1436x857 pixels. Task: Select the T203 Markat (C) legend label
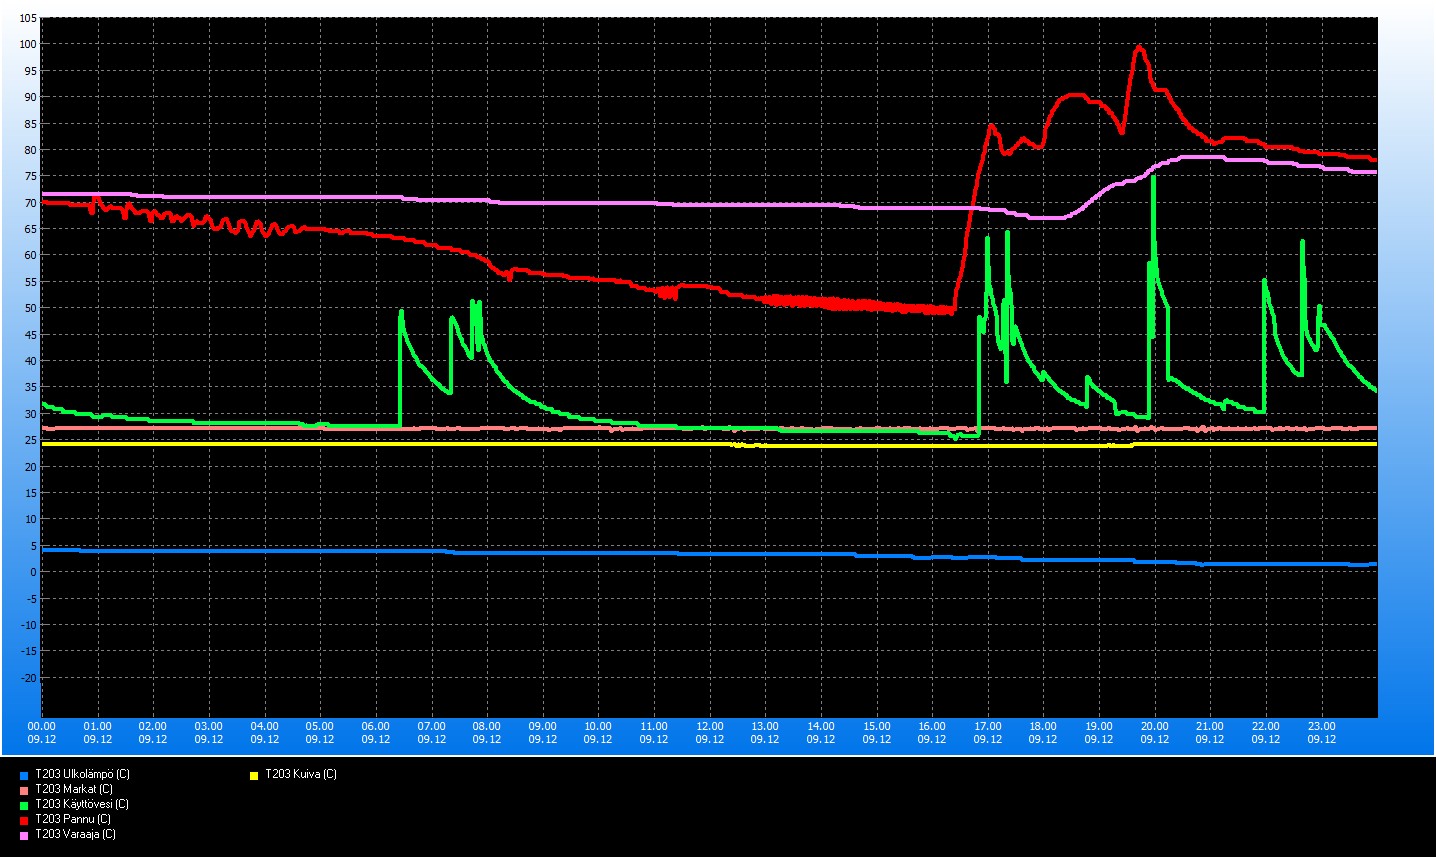tap(73, 789)
